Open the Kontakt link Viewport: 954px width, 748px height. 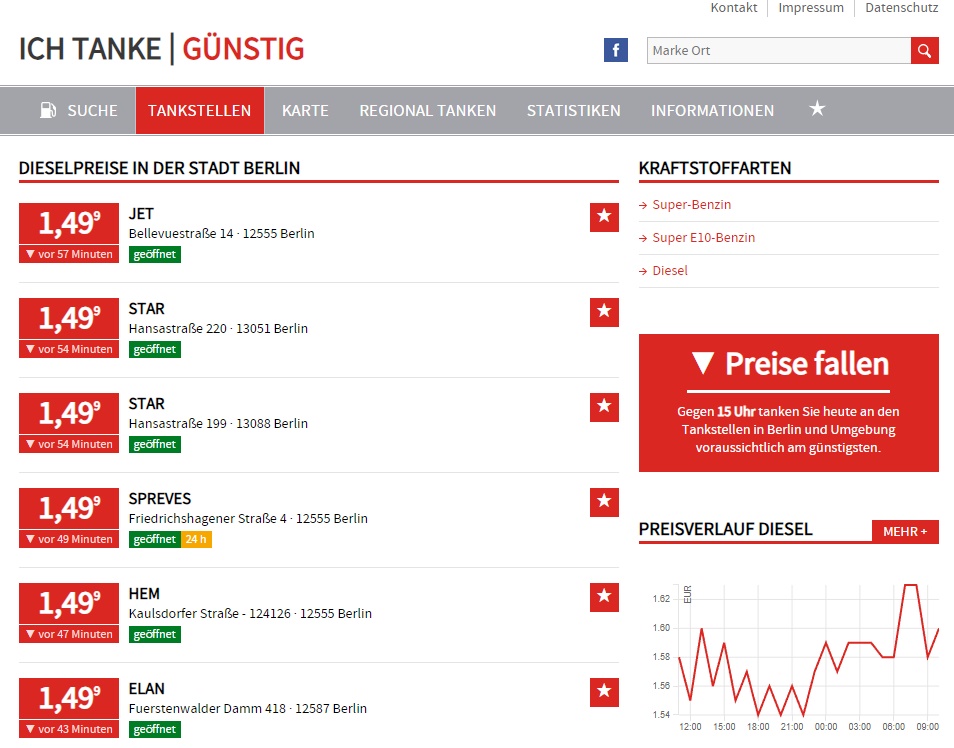click(734, 8)
